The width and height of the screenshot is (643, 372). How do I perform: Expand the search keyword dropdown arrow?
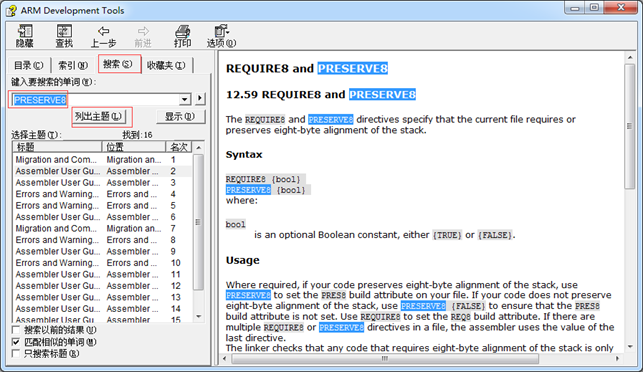click(185, 100)
